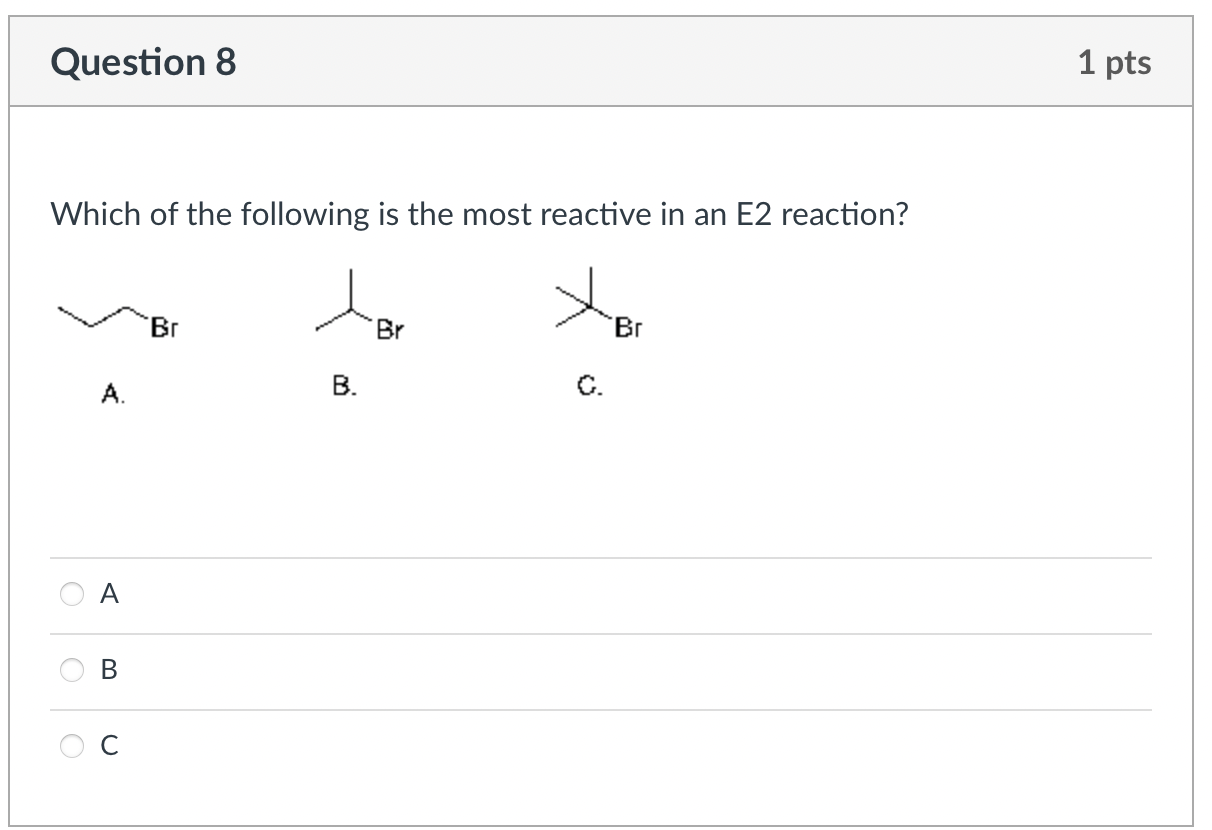
Task: Select radio button A
Action: (71, 594)
